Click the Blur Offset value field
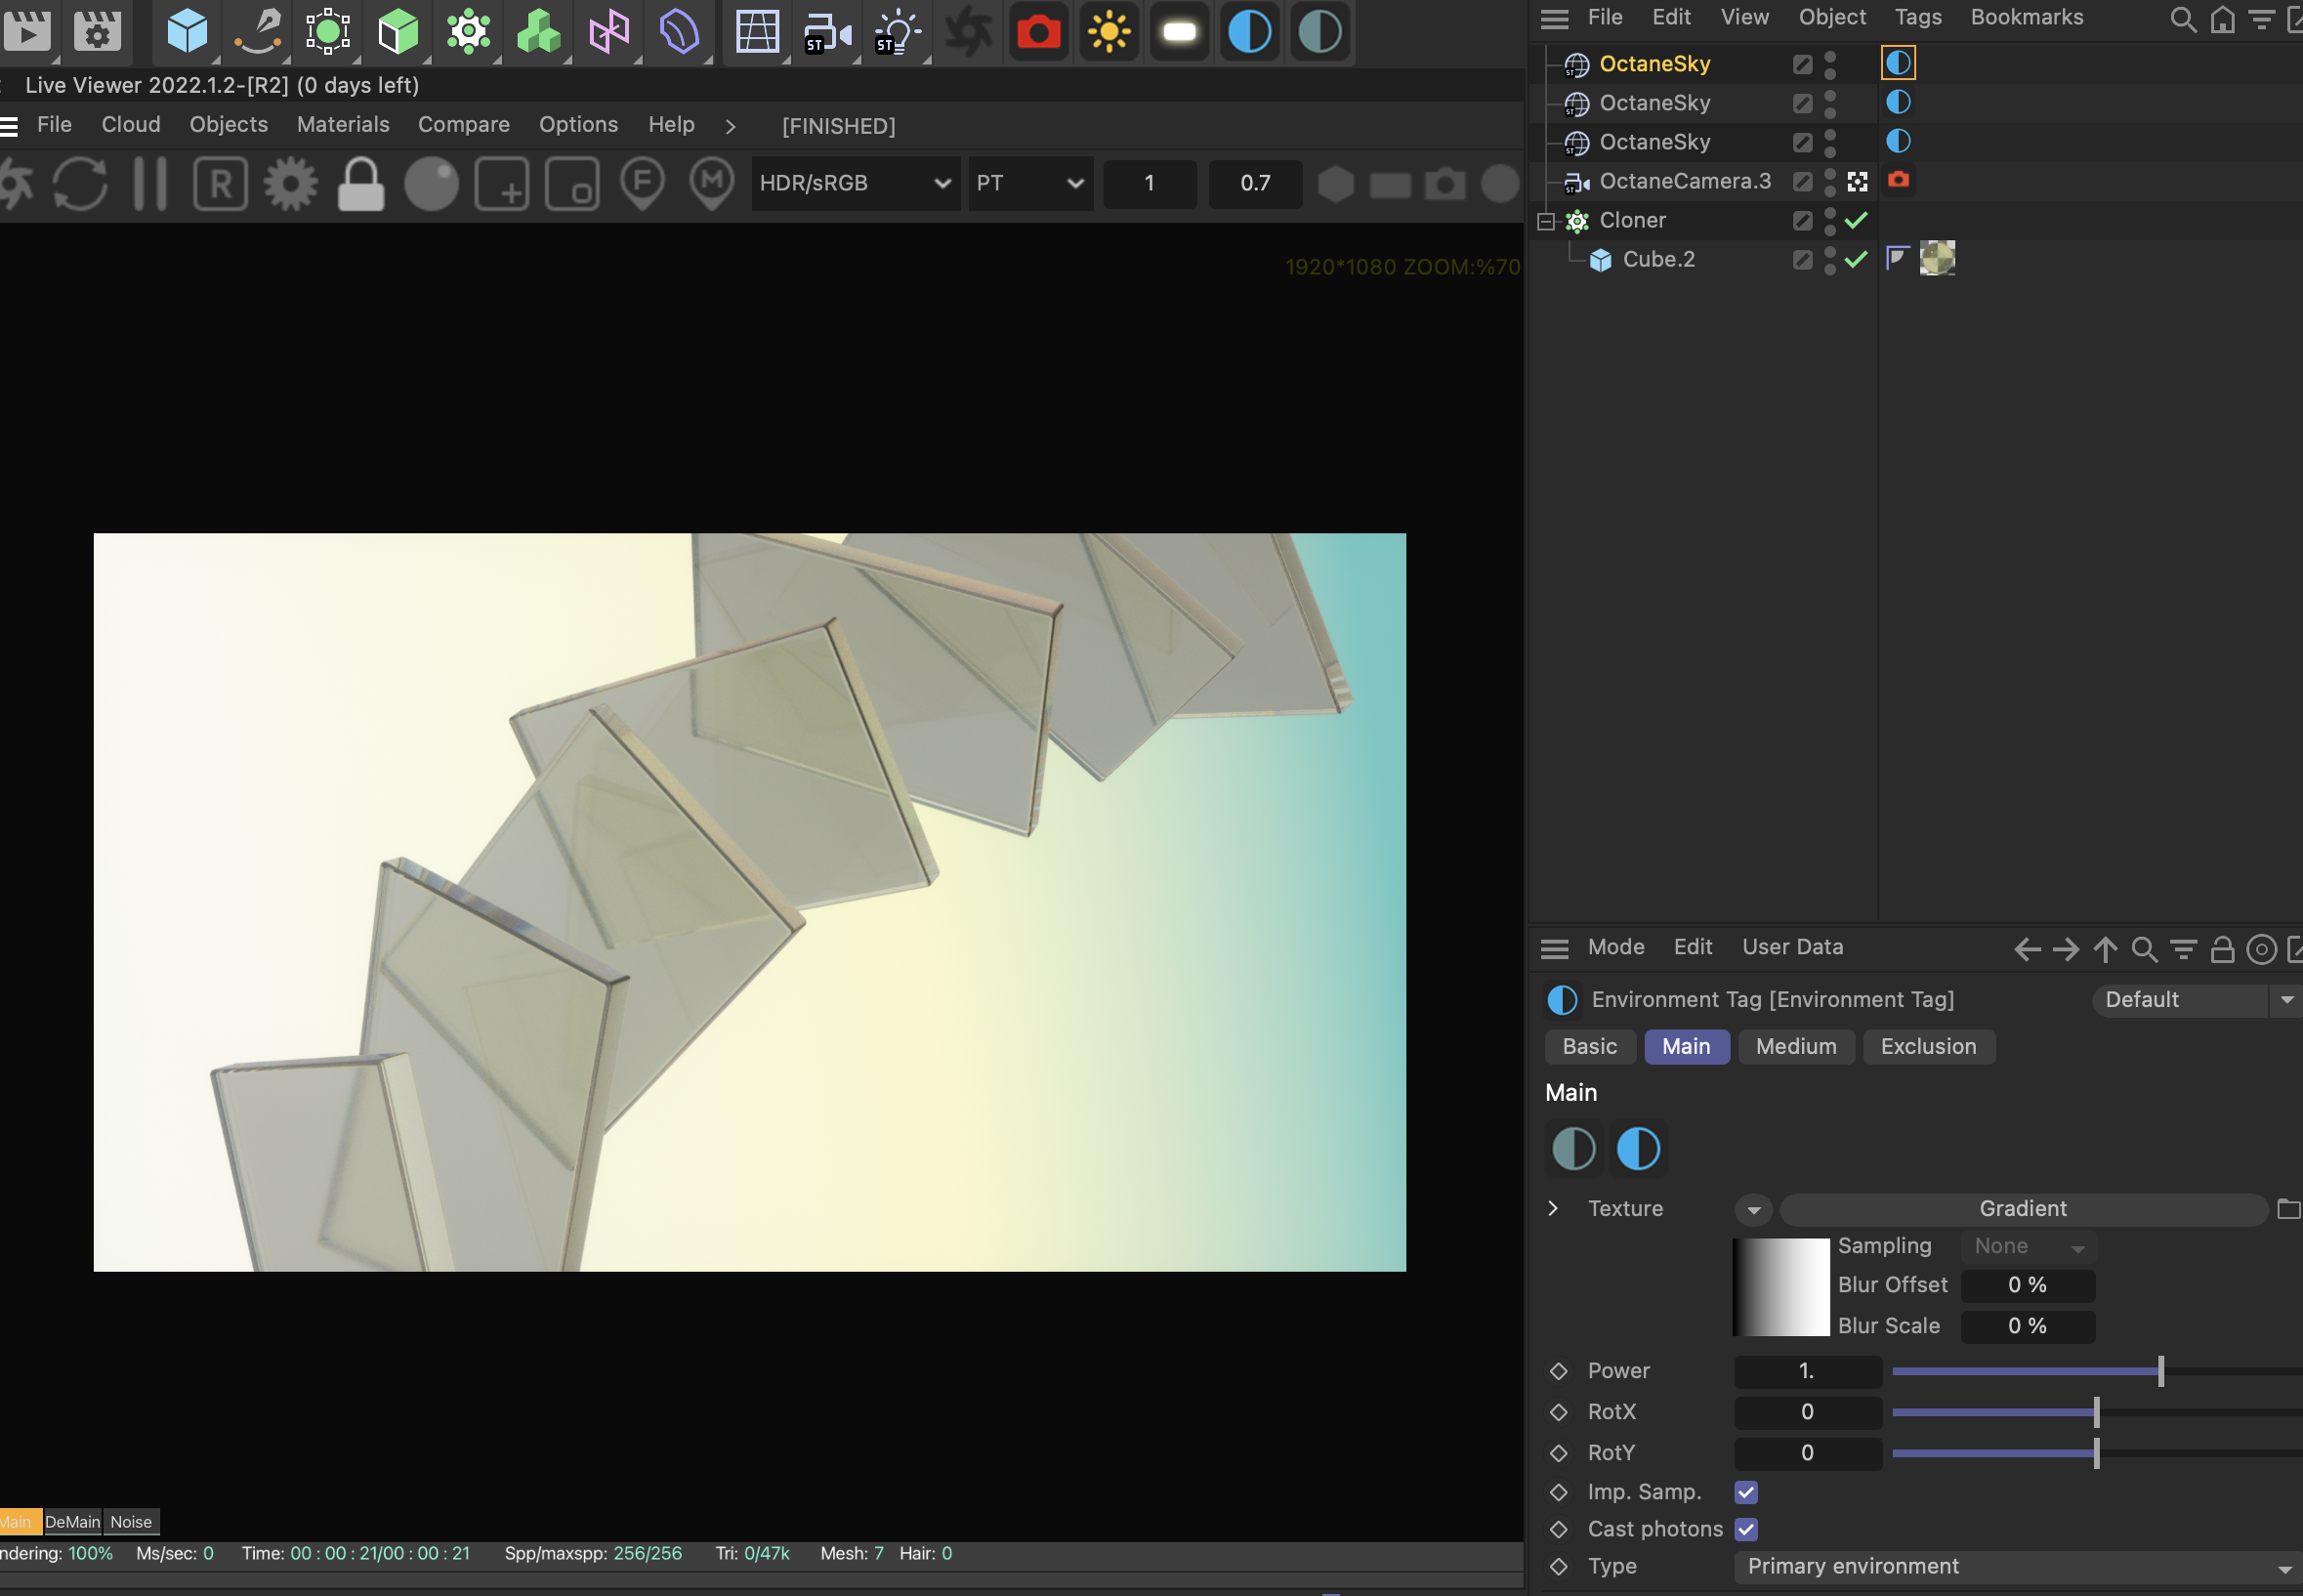This screenshot has height=1596, width=2303. 2028,1286
